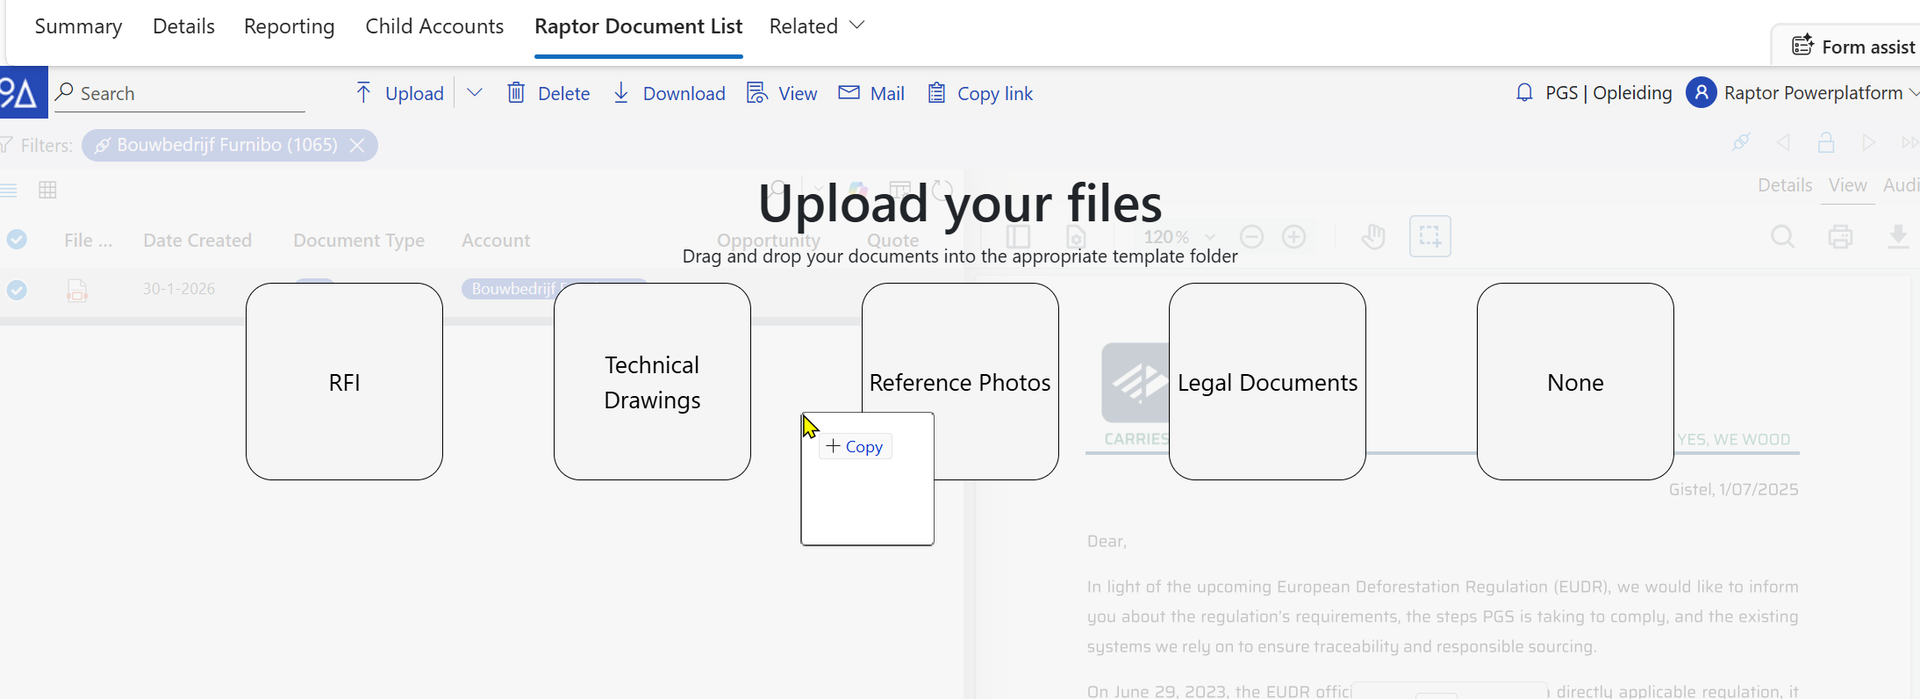This screenshot has height=699, width=1920.
Task: Open the Reporting tab
Action: (x=289, y=27)
